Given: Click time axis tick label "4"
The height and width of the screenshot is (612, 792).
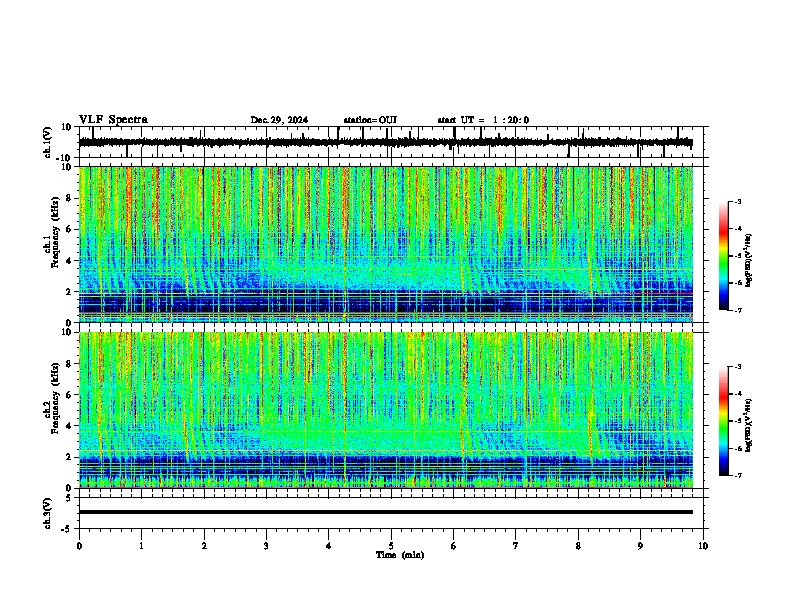Looking at the screenshot, I should point(329,546).
